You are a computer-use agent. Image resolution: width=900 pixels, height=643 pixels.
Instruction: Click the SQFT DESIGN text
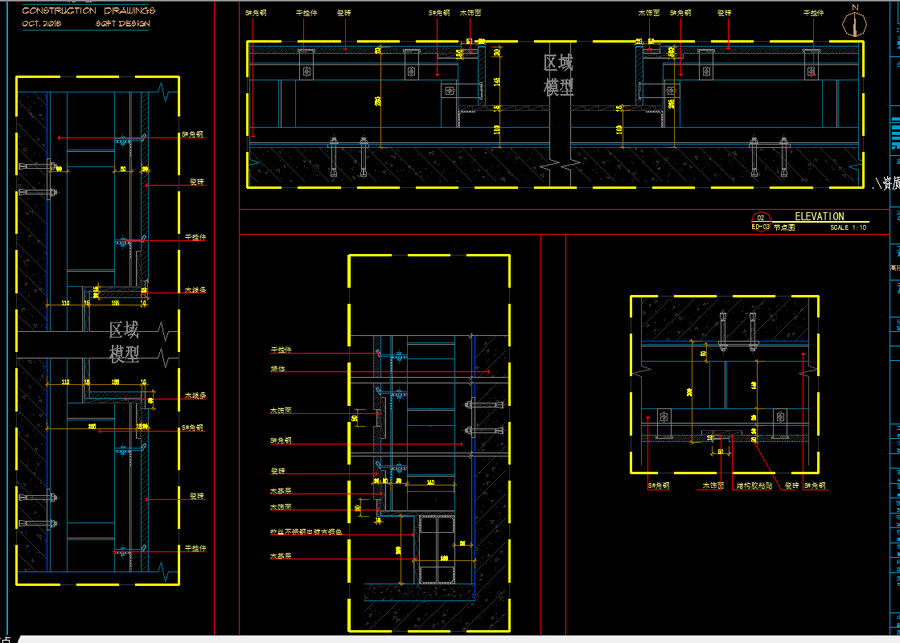click(123, 24)
